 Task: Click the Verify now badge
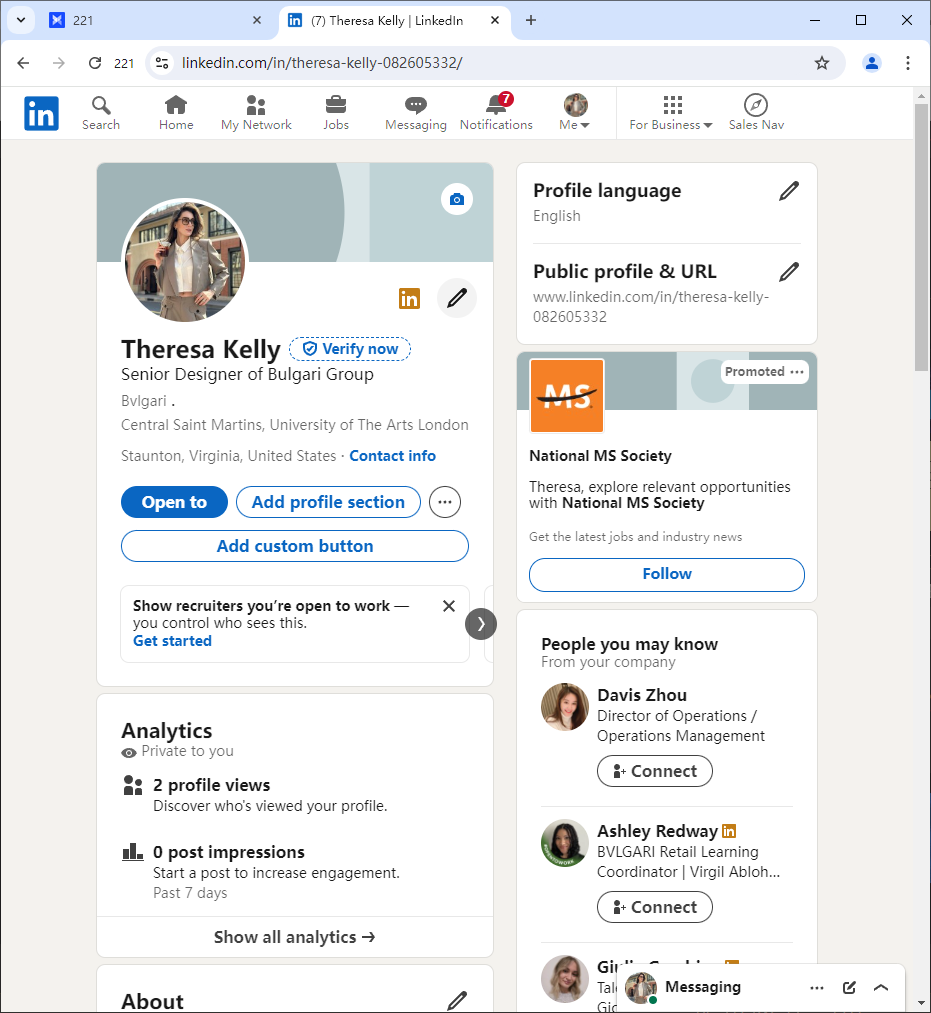pos(350,349)
